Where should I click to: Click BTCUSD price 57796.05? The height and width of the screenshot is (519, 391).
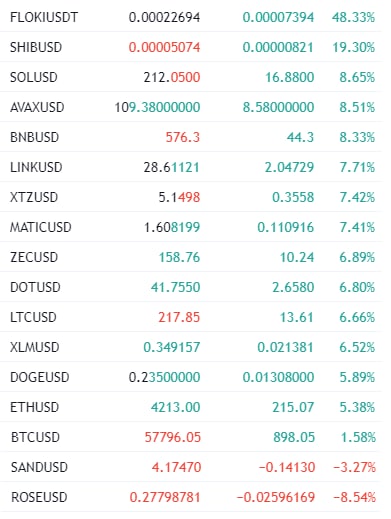pyautogui.click(x=173, y=437)
